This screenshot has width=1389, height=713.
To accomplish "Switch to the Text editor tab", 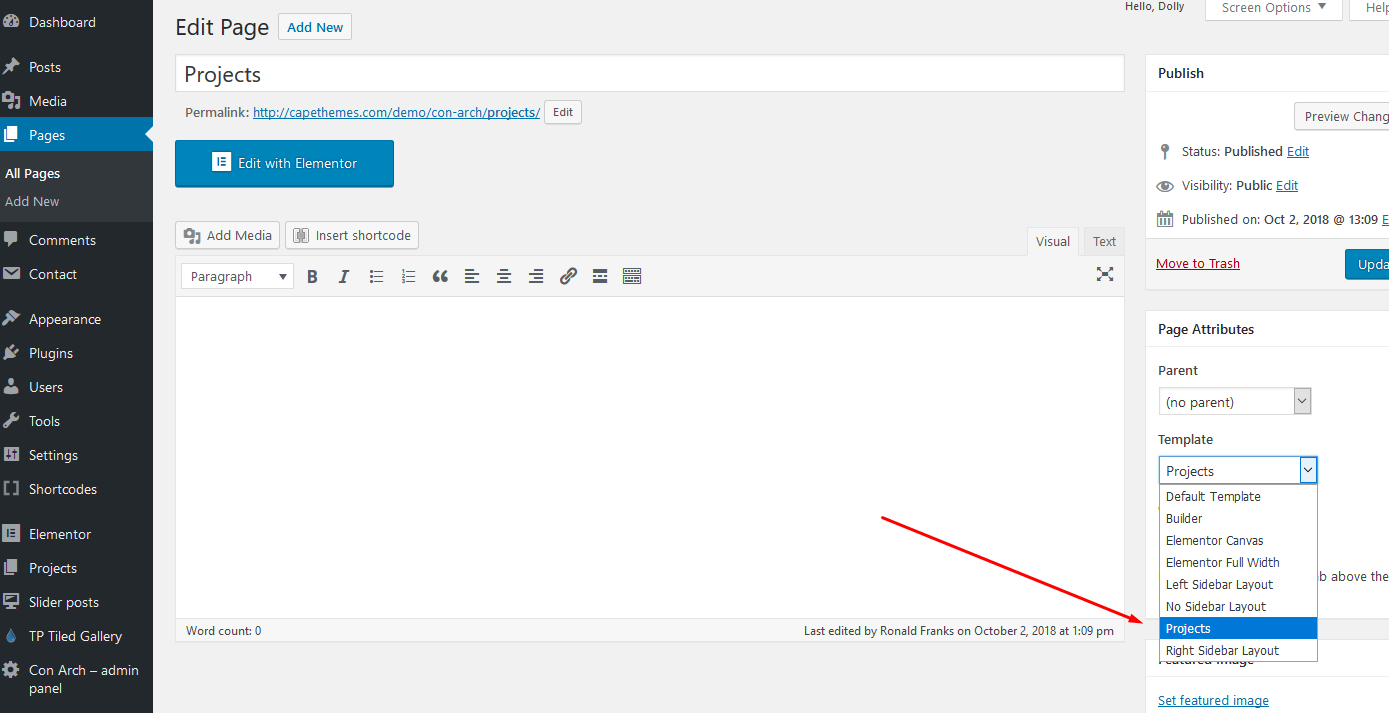I will [1104, 242].
